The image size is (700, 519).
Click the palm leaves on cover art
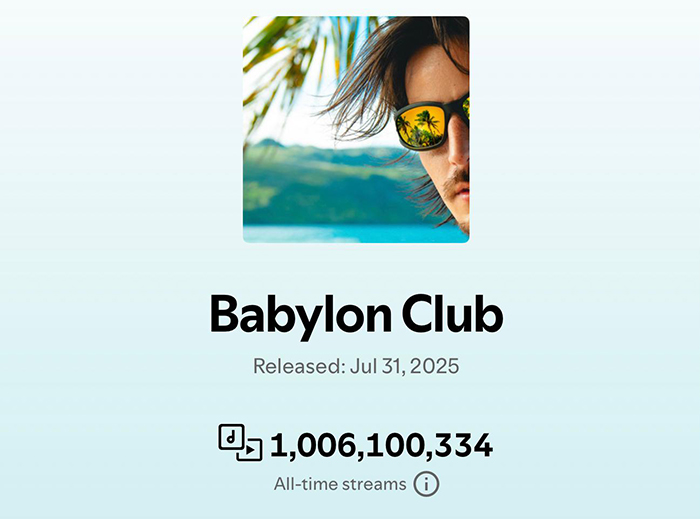coord(286,54)
